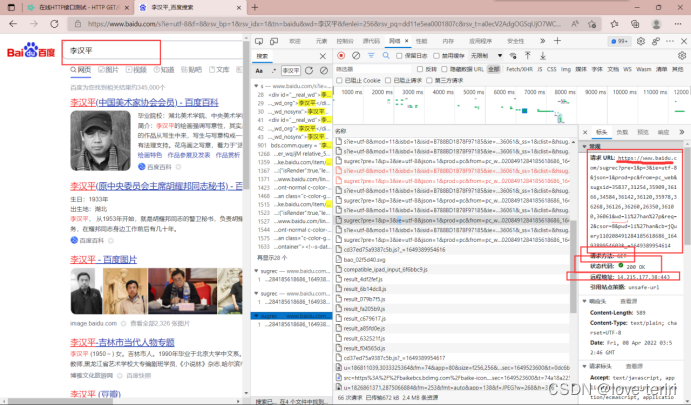Image resolution: width=691 pixels, height=405 pixels.
Task: Toggle the network filter funnel icon
Action: click(x=371, y=56)
